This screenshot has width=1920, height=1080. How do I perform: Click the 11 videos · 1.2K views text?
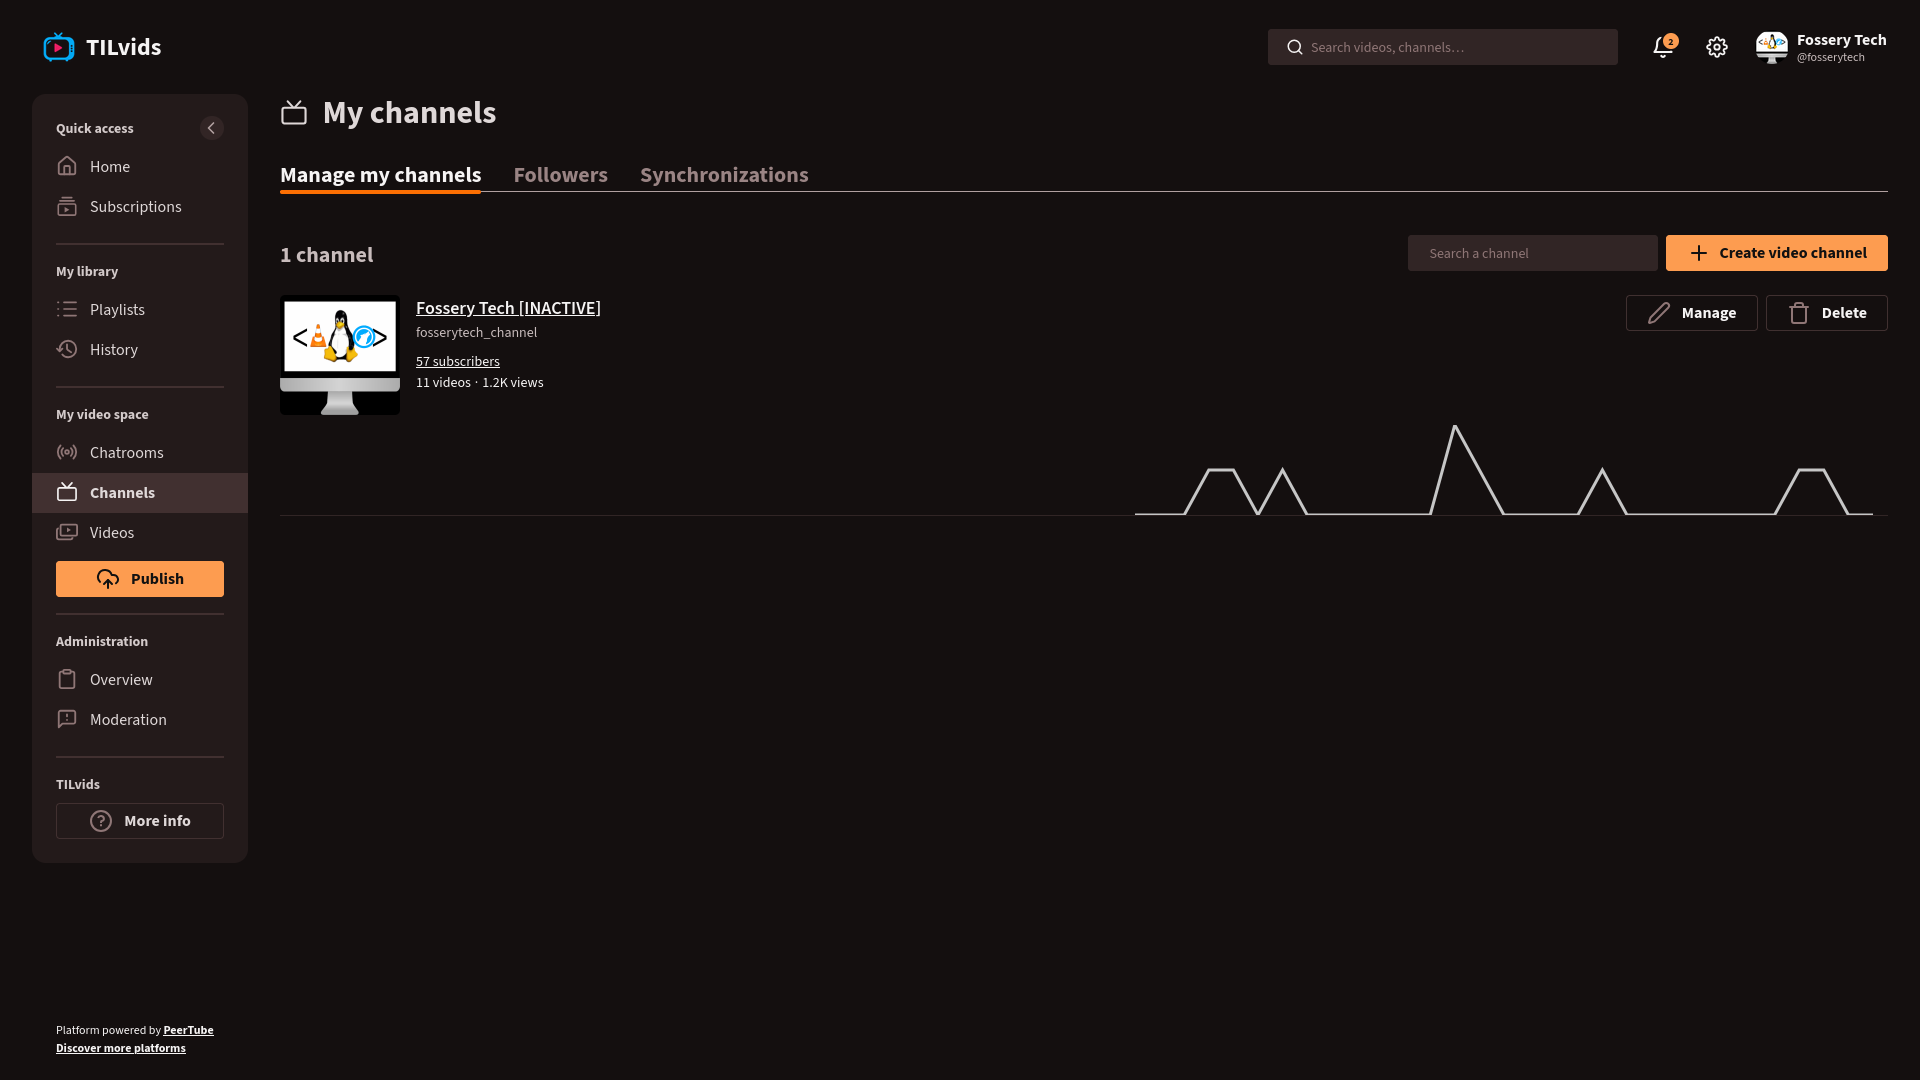pos(480,382)
